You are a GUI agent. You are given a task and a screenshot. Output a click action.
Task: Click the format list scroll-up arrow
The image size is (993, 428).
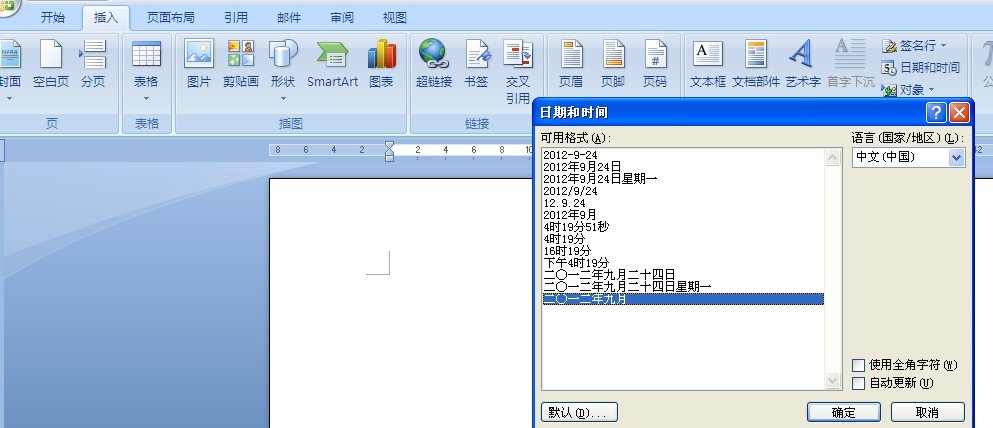(x=833, y=158)
